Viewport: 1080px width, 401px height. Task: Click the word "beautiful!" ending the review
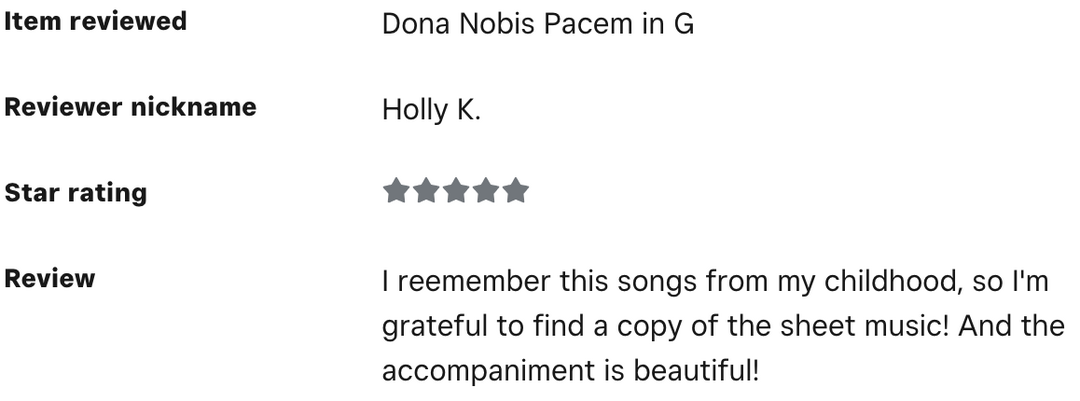point(696,372)
